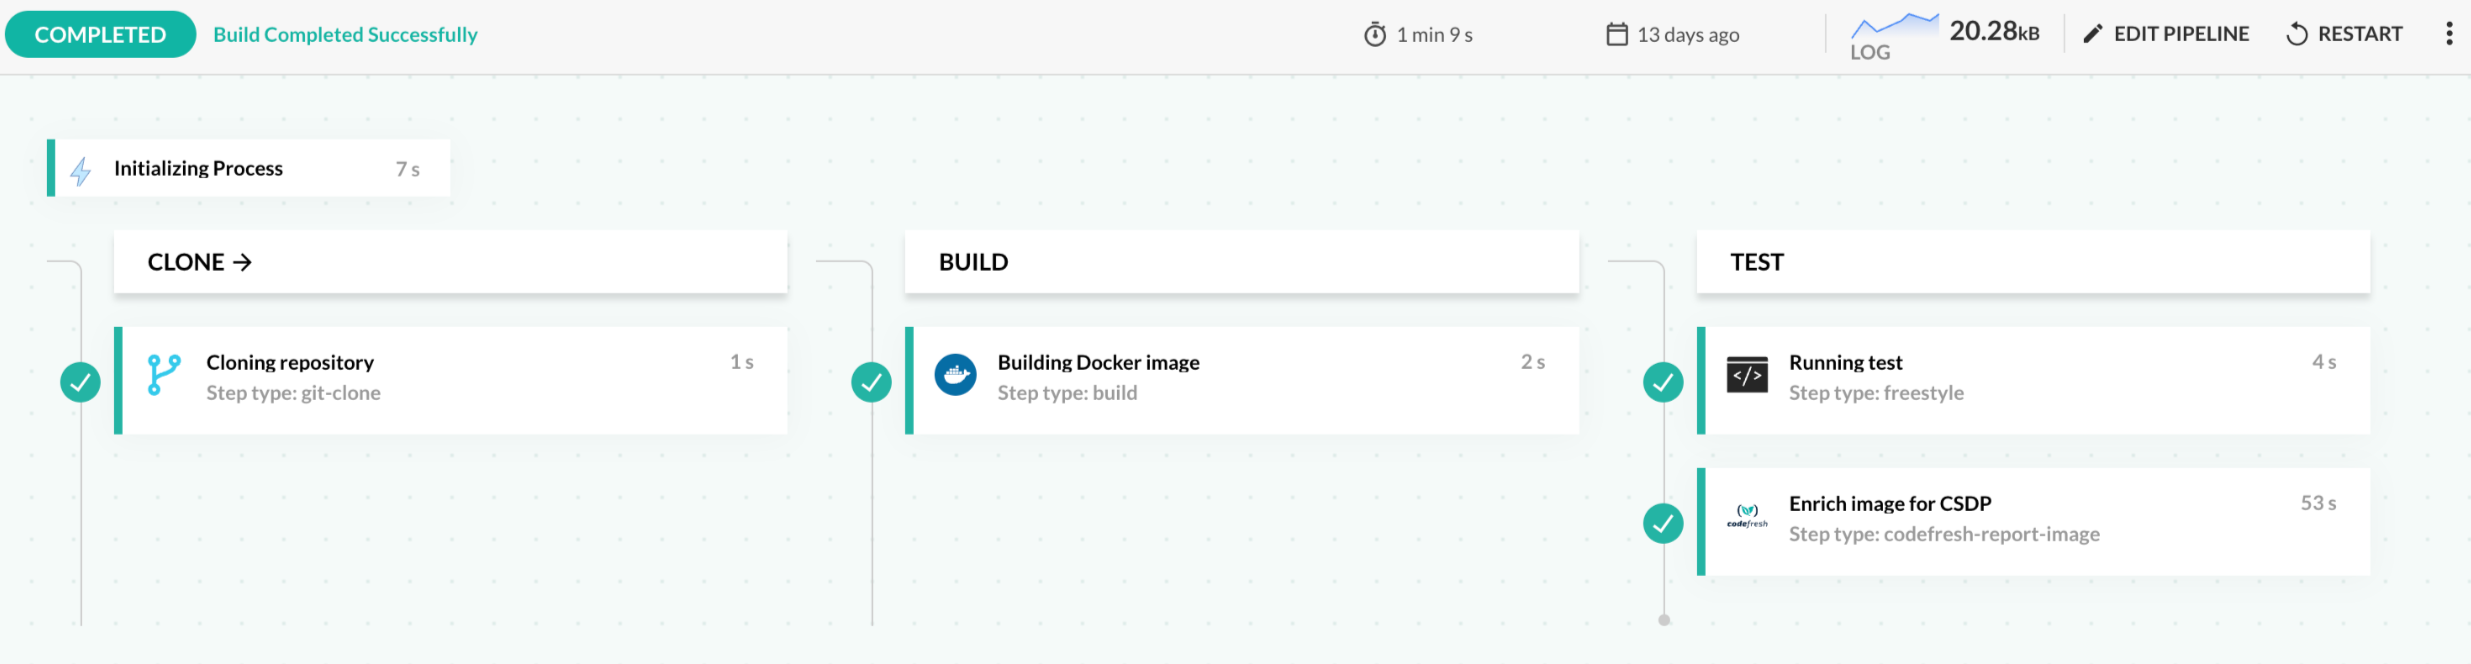Click the freestyle code terminal icon
Screen dimensions: 2471x664
[1747, 375]
